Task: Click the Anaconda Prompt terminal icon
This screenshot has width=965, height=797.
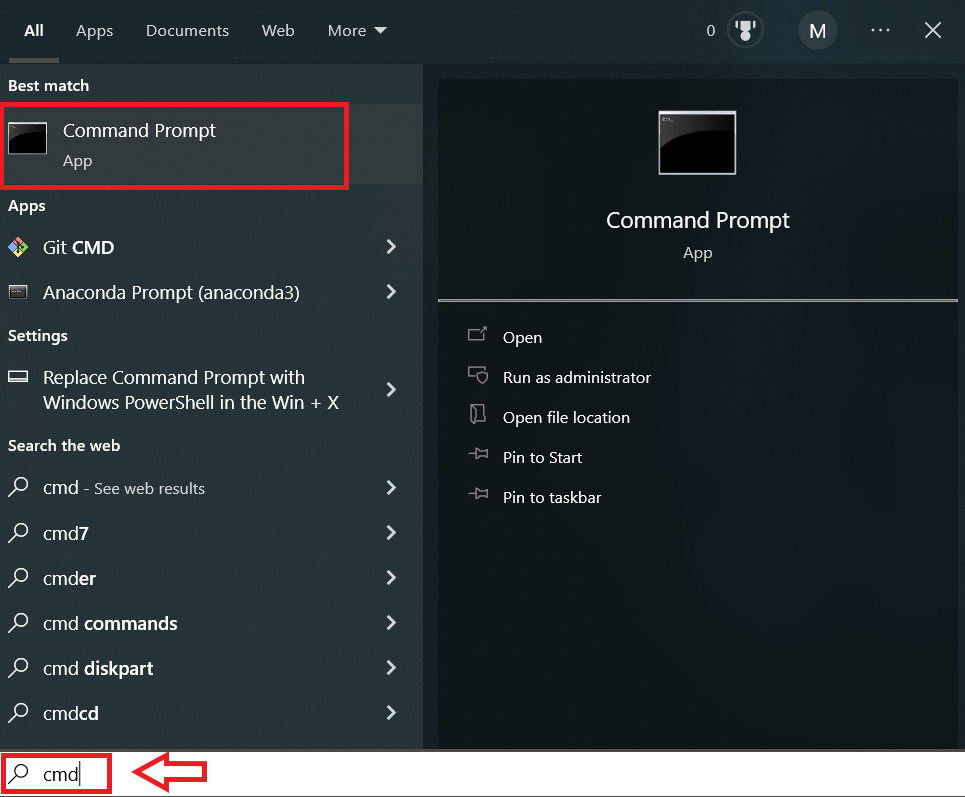Action: pyautogui.click(x=18, y=292)
